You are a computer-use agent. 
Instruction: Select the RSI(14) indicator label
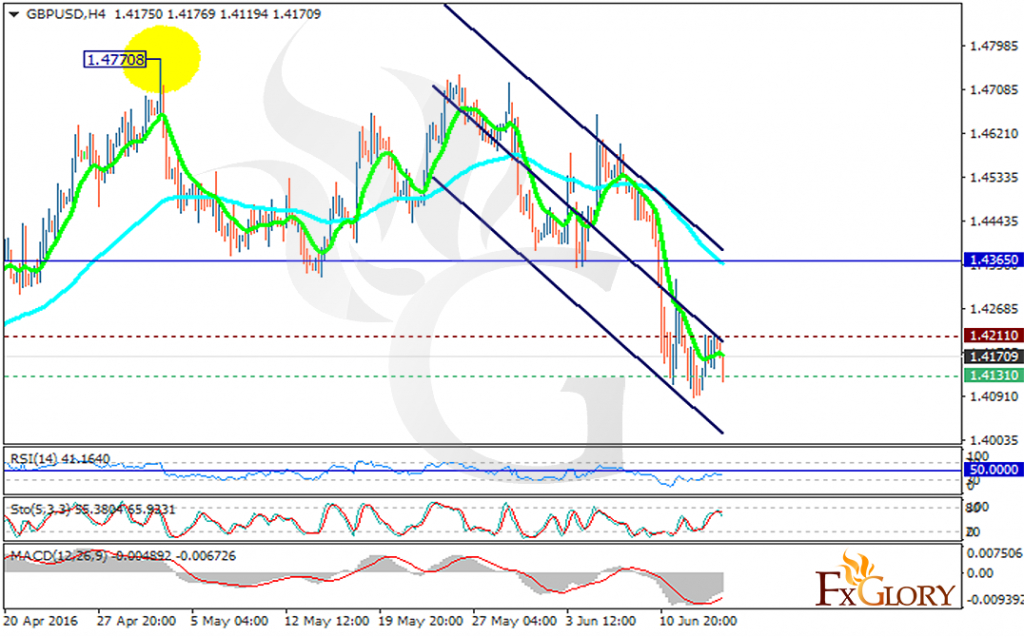click(60, 459)
